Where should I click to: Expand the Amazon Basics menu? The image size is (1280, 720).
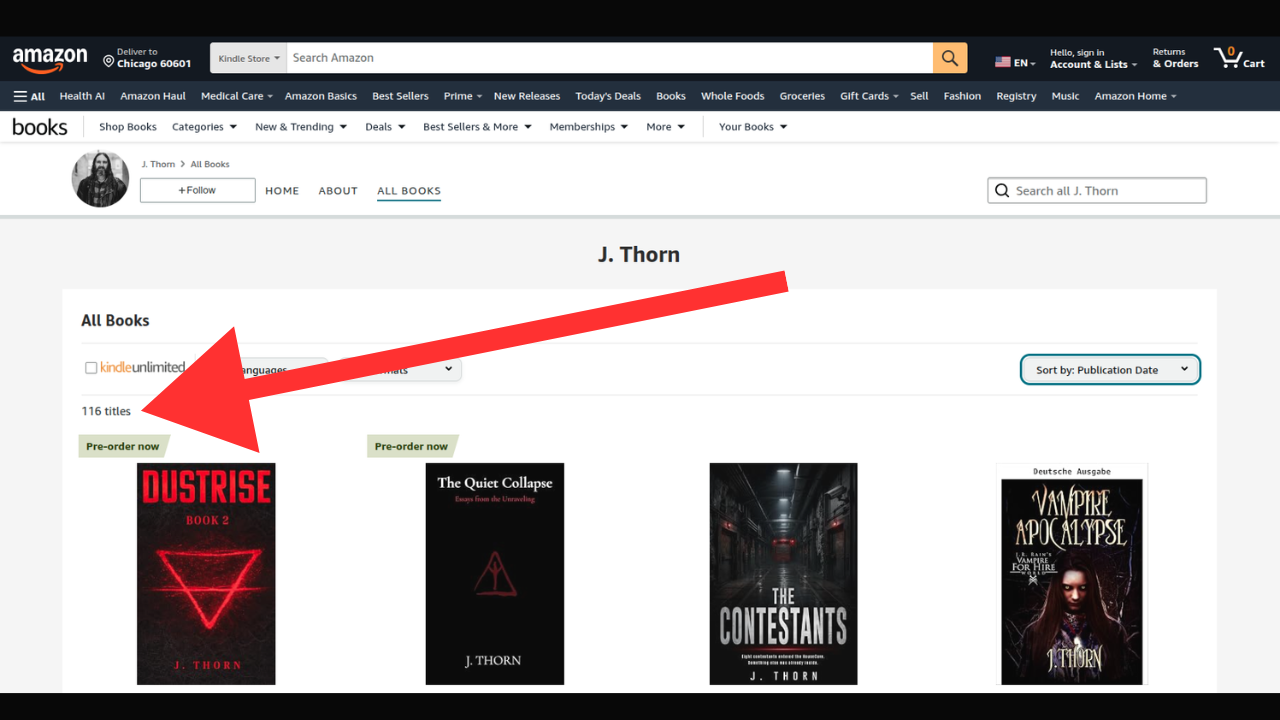coord(321,96)
